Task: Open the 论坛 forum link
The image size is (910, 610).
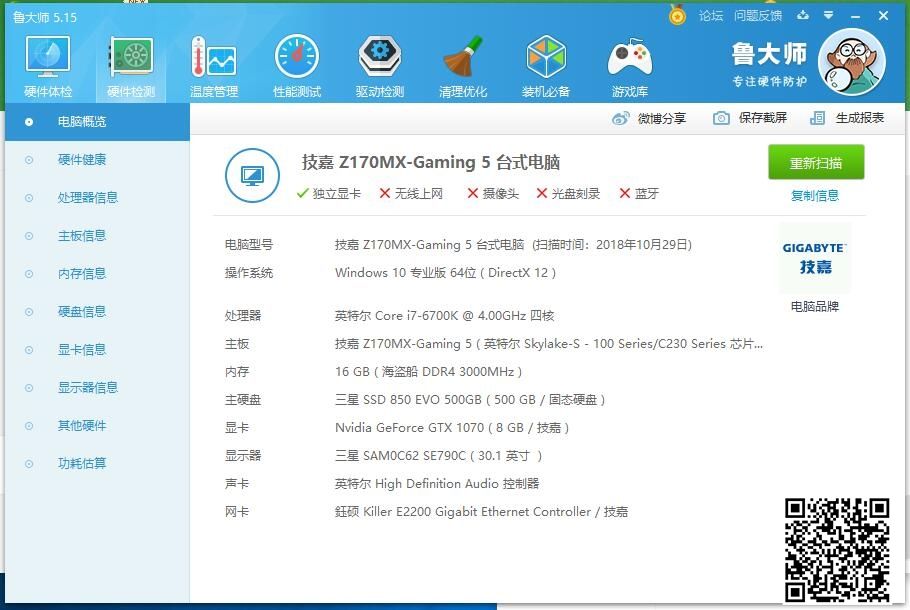Action: (x=711, y=16)
